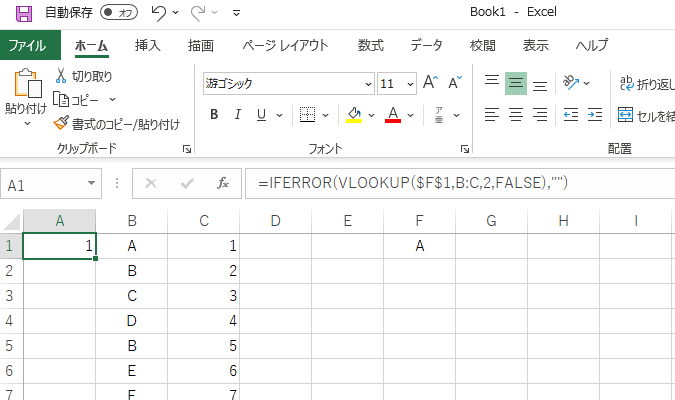The height and width of the screenshot is (400, 675).
Task: Toggle Bold formatting
Action: click(214, 115)
